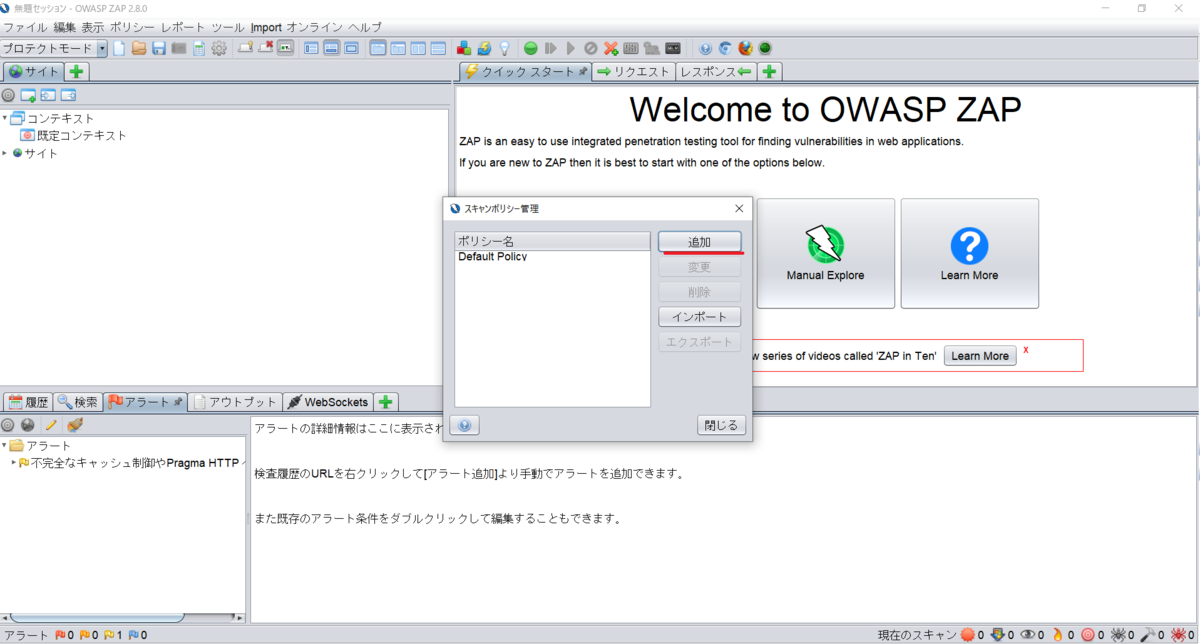1200x644 pixels.
Task: Click the Learn More question mark button
Action: tap(969, 253)
